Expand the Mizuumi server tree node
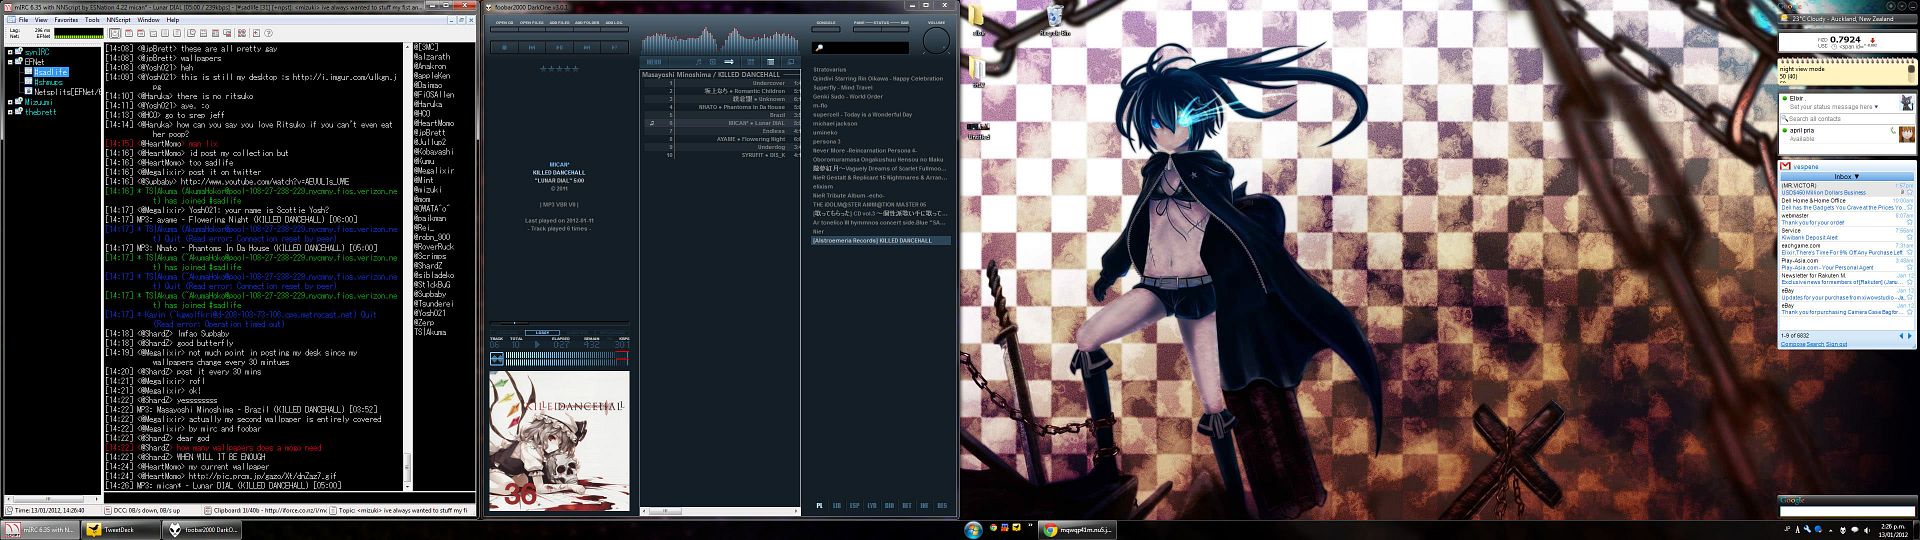The image size is (1920, 540). click(11, 102)
